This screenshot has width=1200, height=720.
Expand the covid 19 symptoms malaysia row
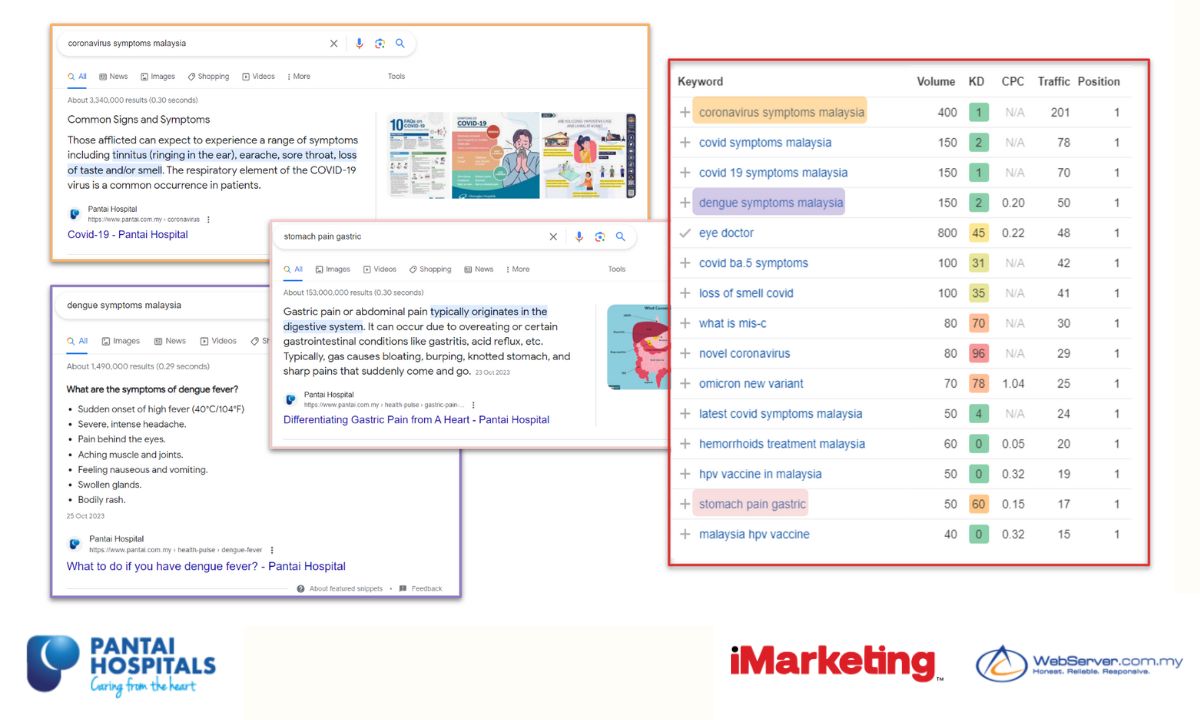tap(685, 173)
